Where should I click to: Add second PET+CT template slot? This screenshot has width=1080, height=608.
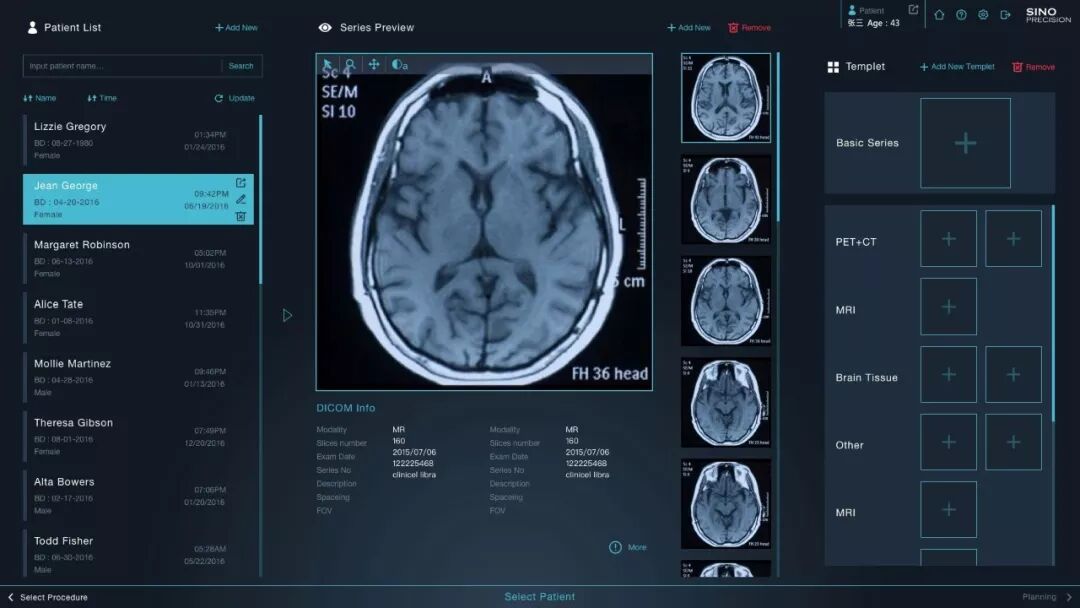tap(1013, 239)
